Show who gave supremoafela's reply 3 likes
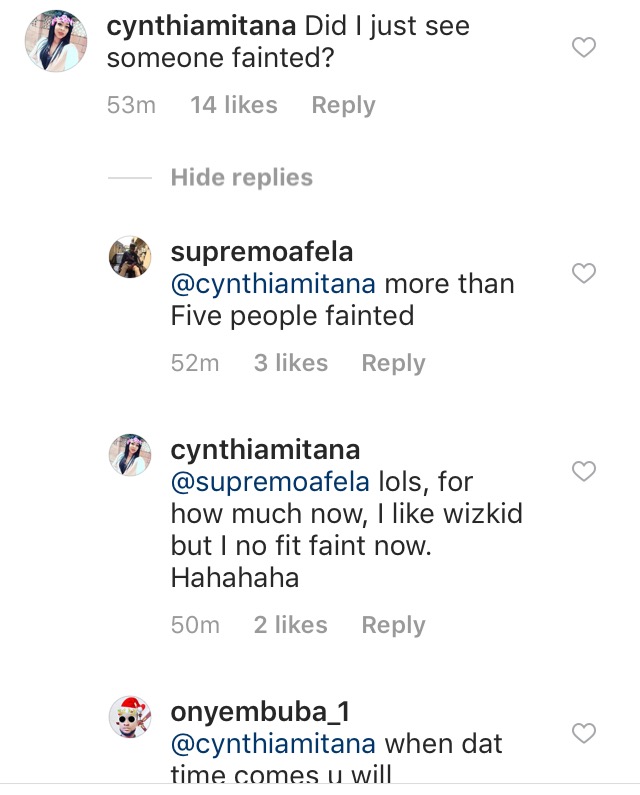This screenshot has height=795, width=640. click(x=290, y=364)
